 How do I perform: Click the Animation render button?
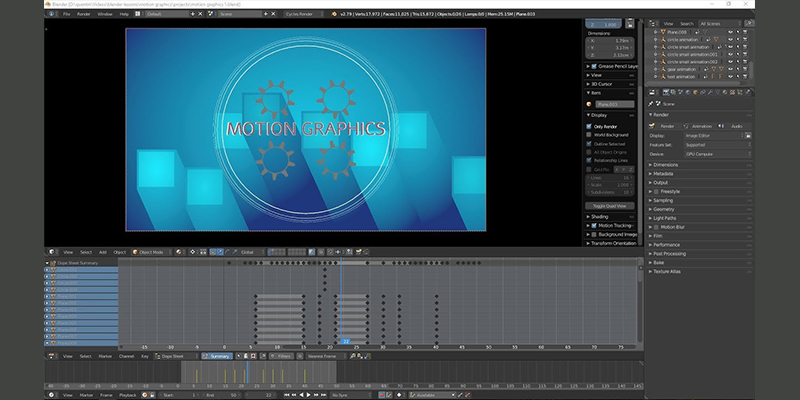[698, 126]
